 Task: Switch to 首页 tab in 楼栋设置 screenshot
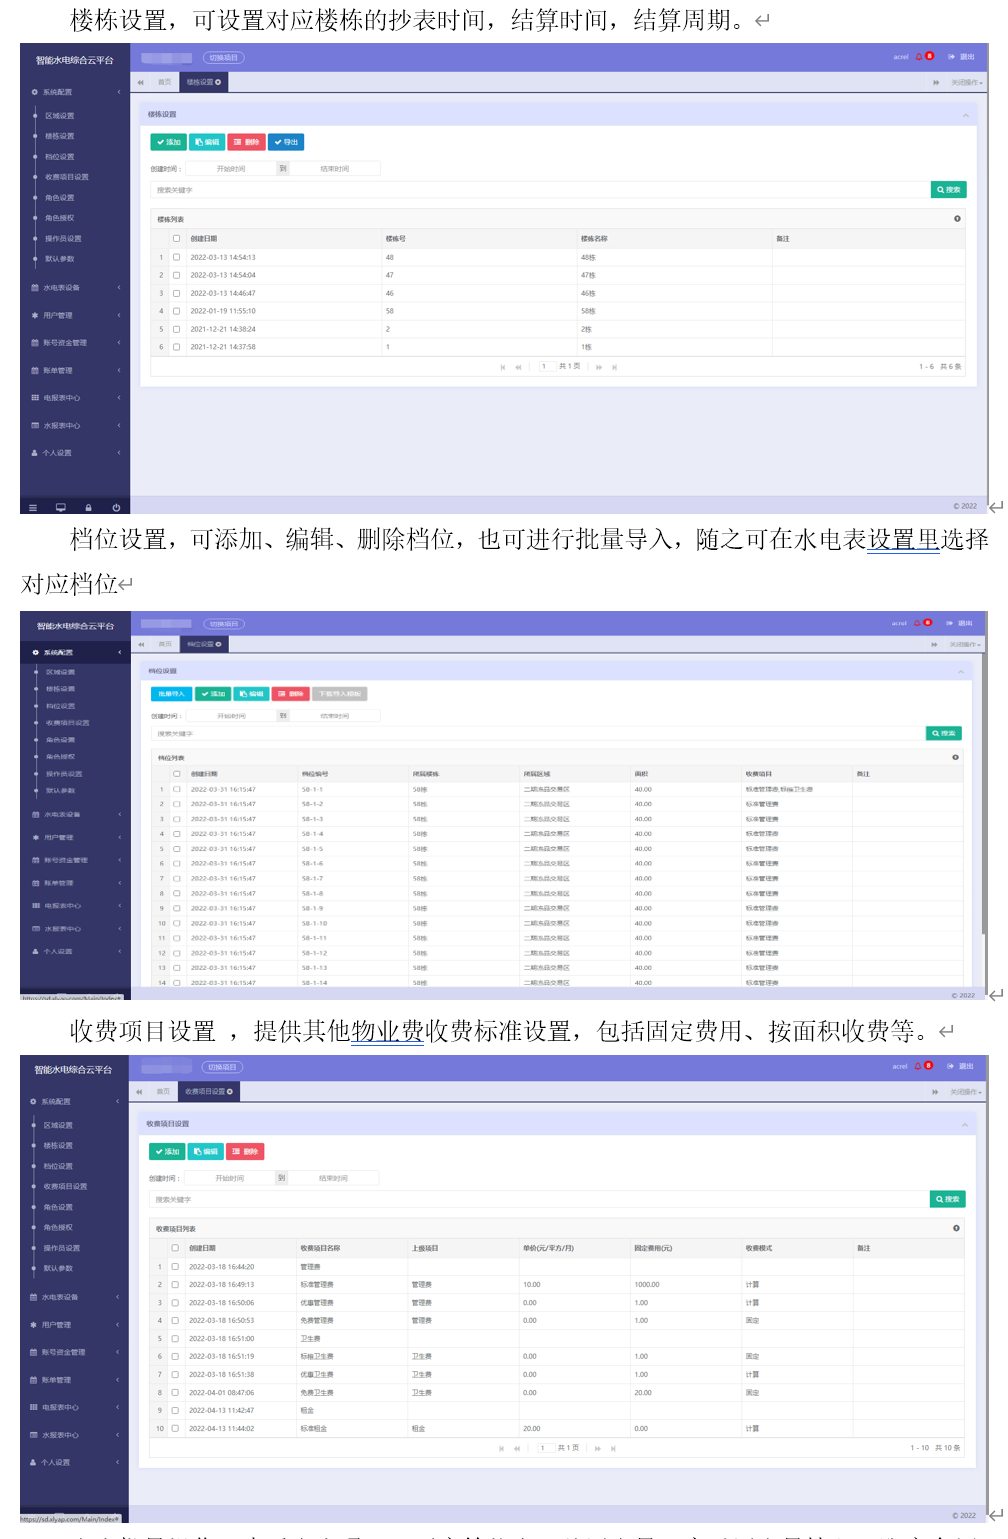pos(165,82)
